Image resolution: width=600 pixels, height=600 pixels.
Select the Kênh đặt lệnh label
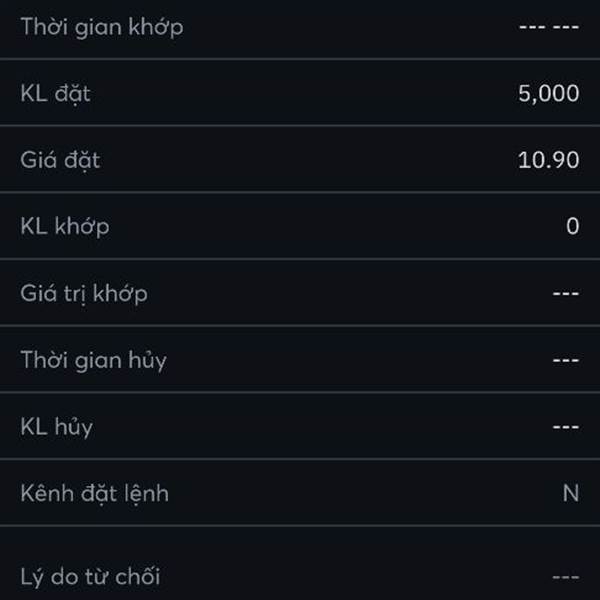click(95, 494)
